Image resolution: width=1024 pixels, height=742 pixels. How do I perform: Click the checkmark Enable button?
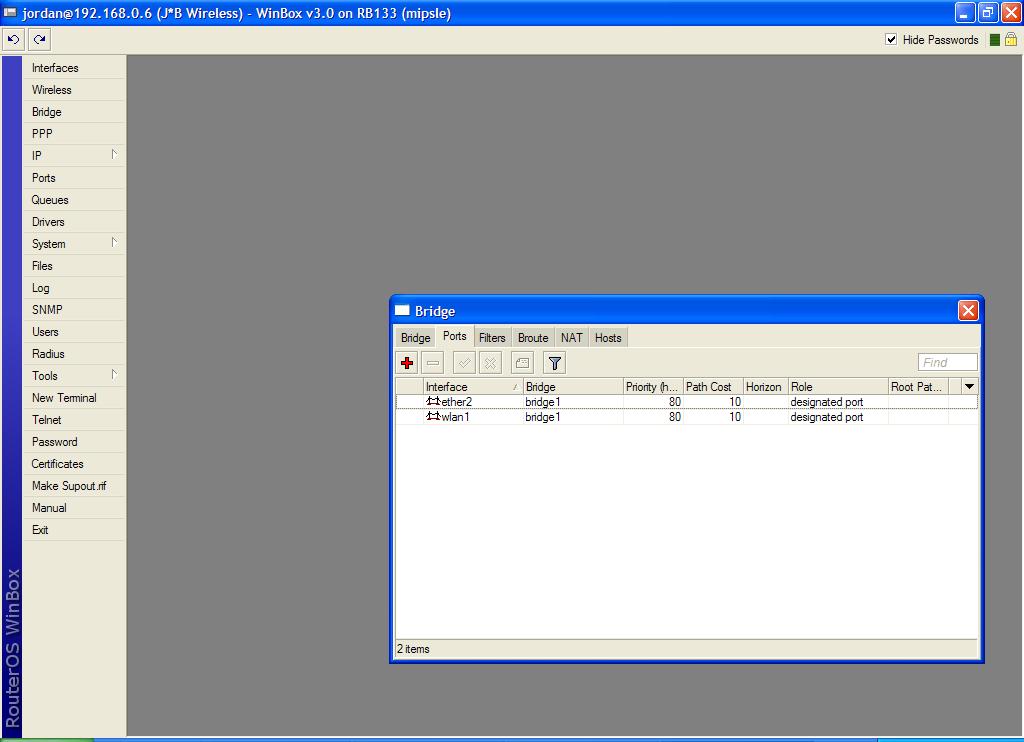pyautogui.click(x=464, y=363)
